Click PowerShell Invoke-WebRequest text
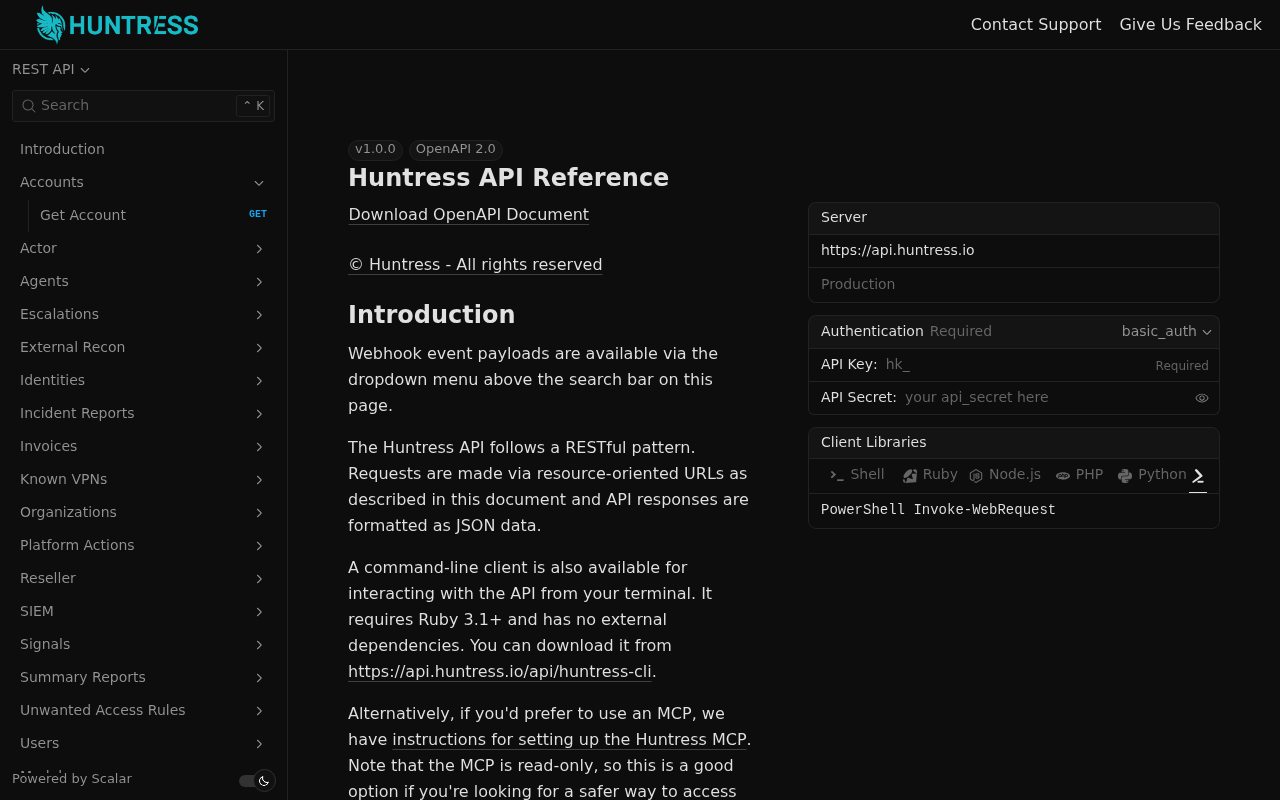The width and height of the screenshot is (1280, 800). tap(938, 510)
